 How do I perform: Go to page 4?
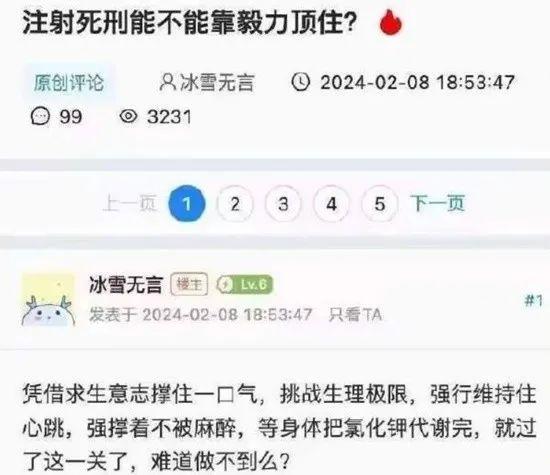point(331,204)
